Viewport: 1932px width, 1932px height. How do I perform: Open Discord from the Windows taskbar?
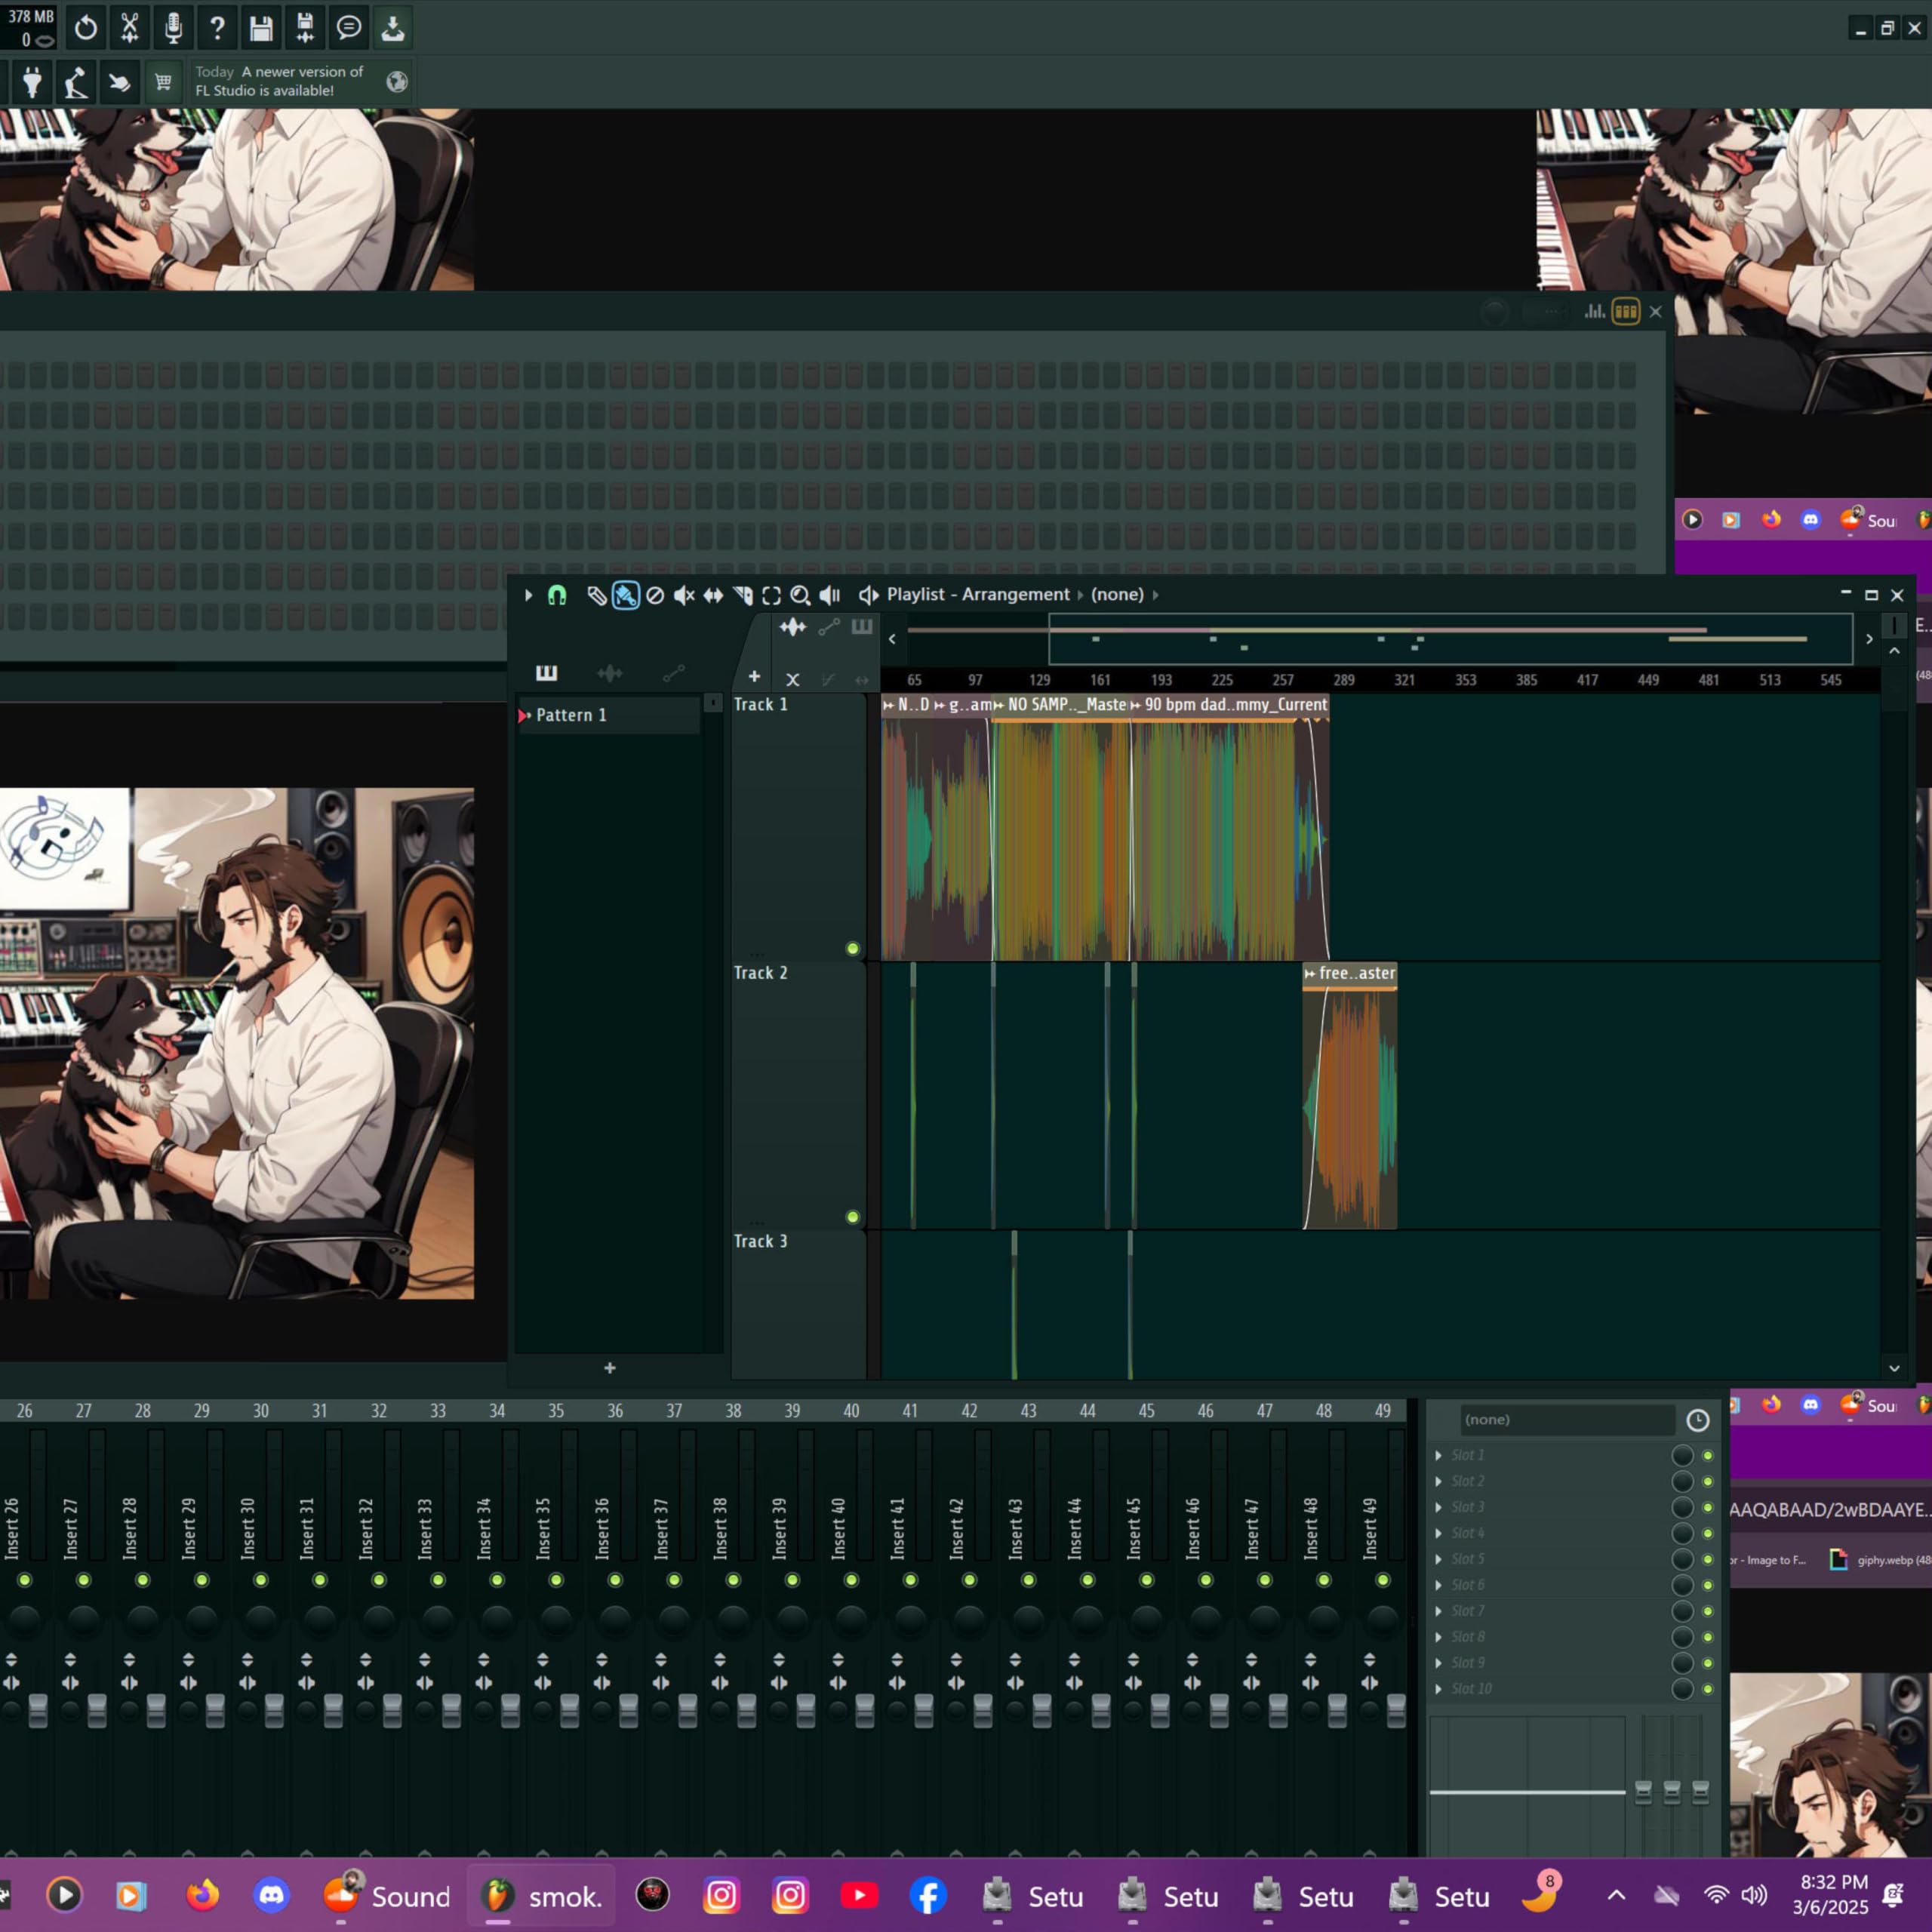pos(271,1895)
